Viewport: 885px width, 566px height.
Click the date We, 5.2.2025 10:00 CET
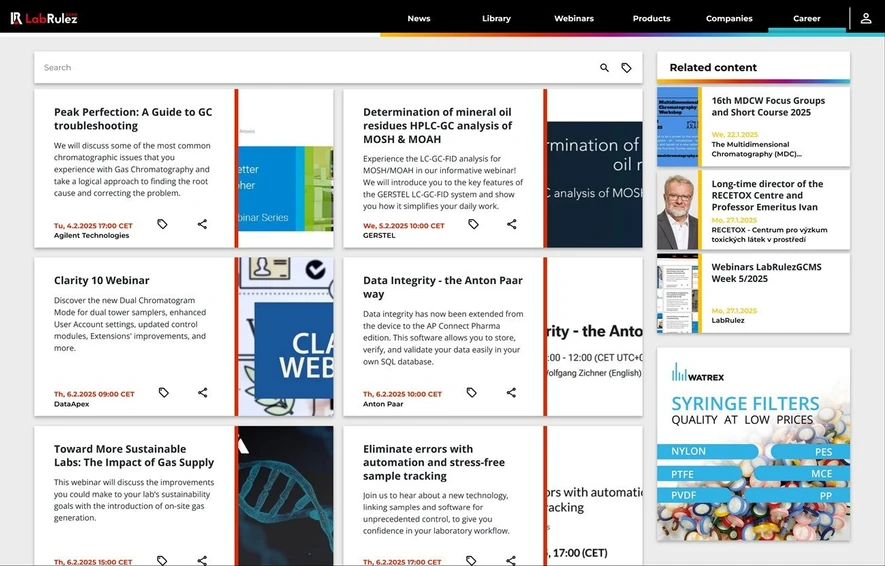404,226
